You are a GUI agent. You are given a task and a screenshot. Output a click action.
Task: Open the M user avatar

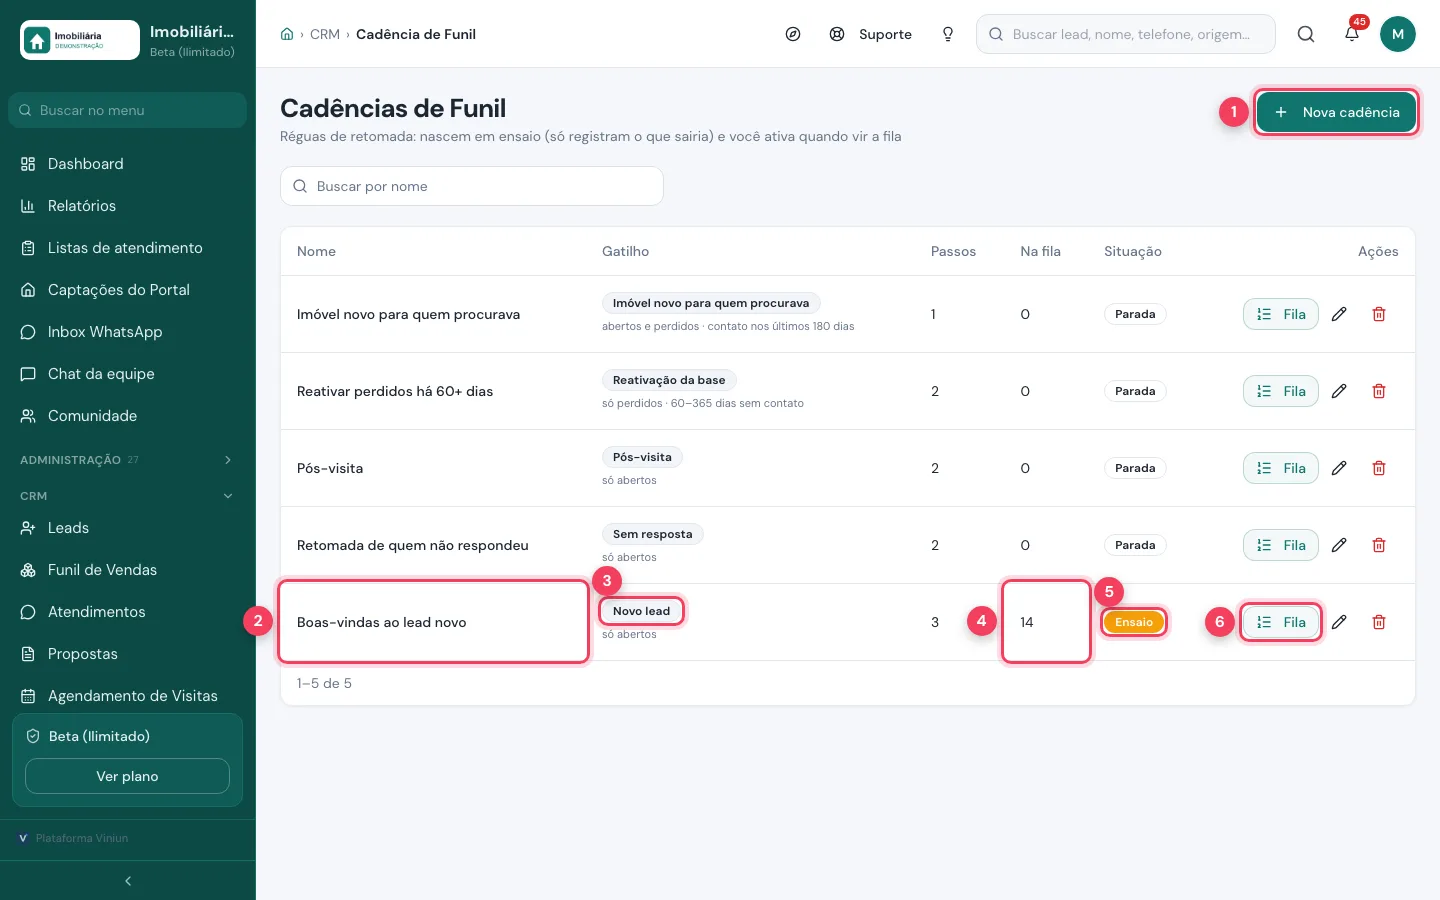[x=1398, y=34]
